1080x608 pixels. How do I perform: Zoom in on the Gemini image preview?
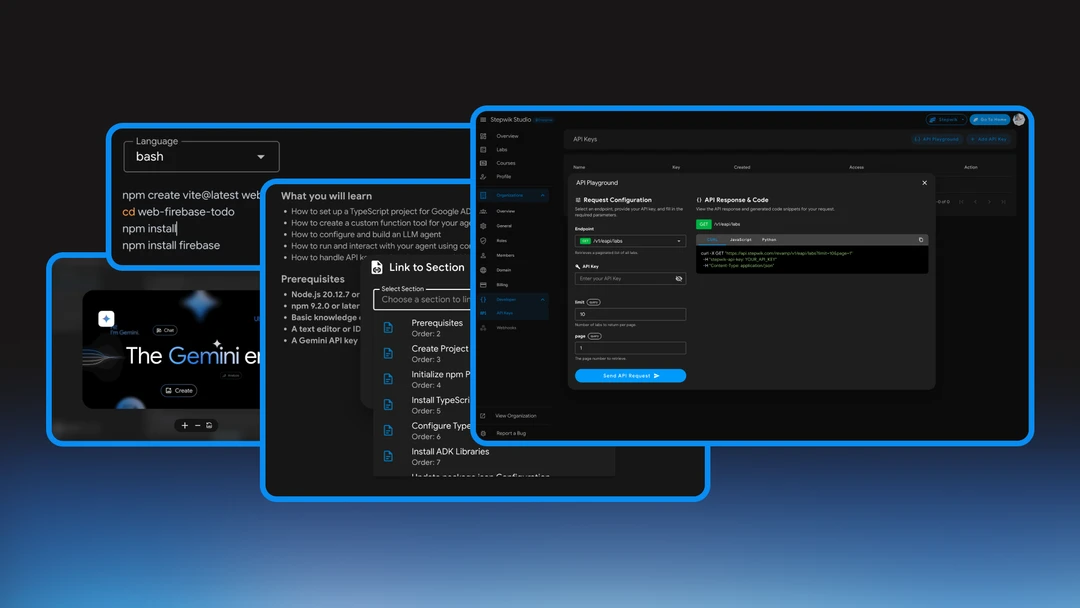185,425
